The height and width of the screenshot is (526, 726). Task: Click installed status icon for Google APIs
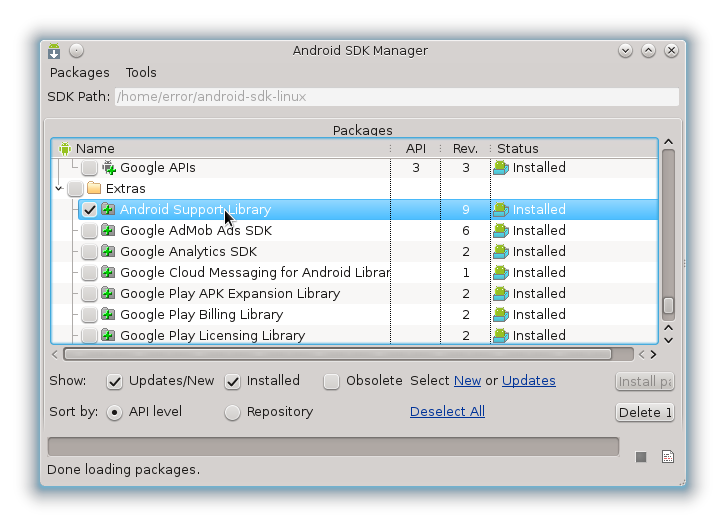coord(501,168)
